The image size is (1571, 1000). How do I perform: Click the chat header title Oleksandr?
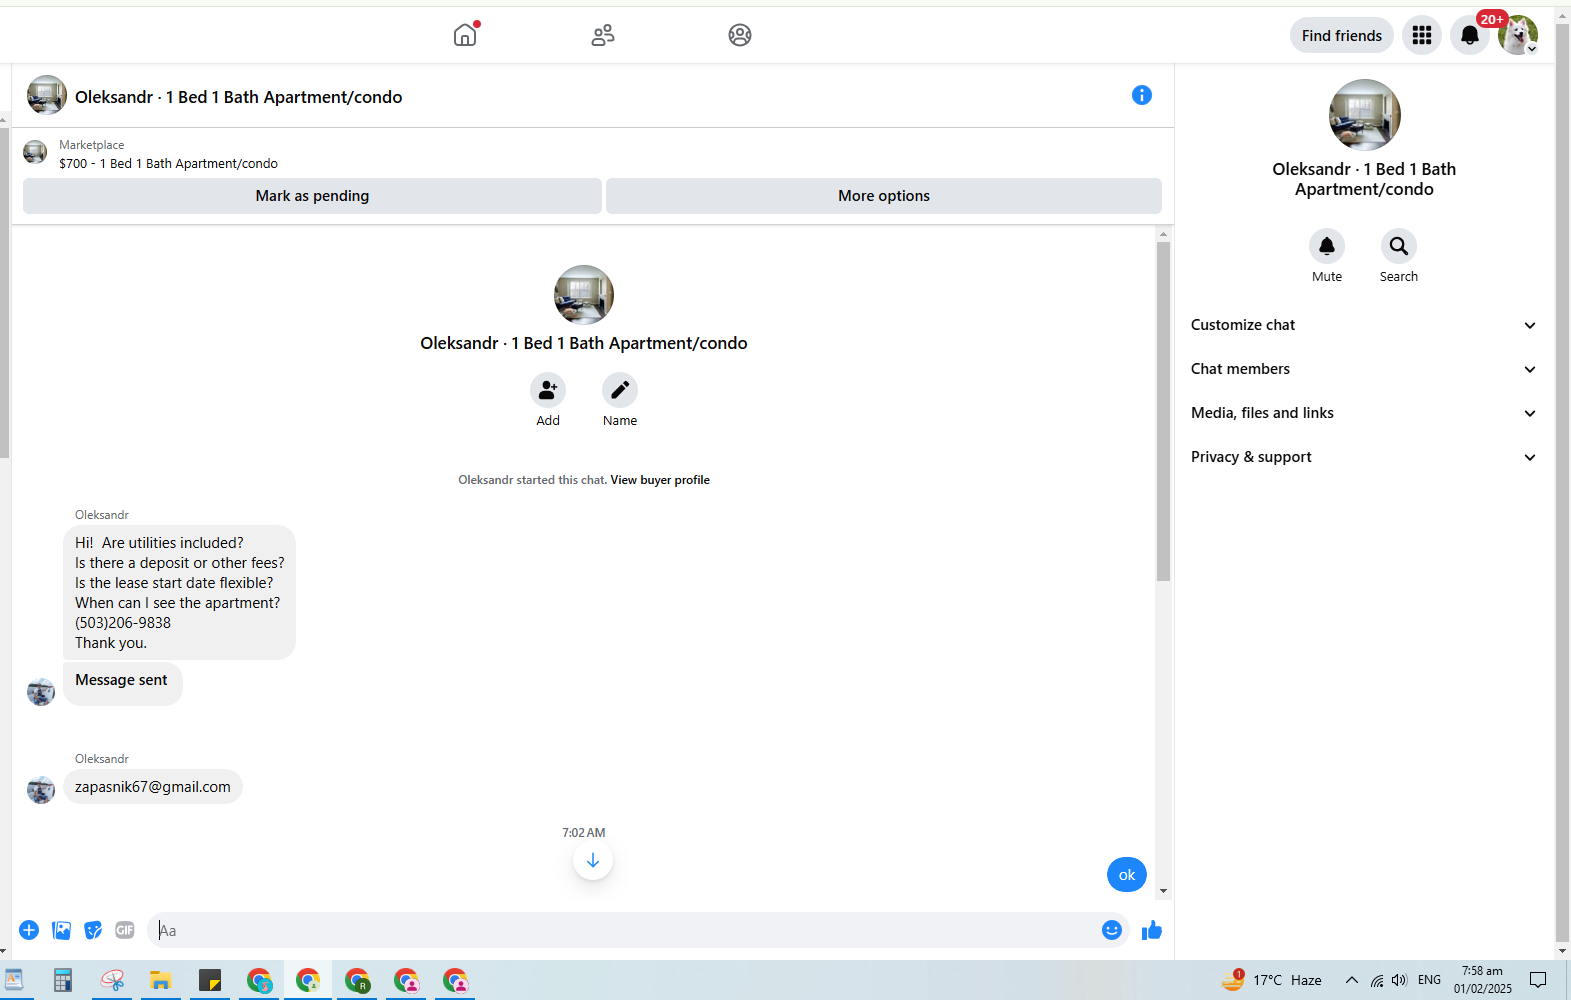click(238, 97)
